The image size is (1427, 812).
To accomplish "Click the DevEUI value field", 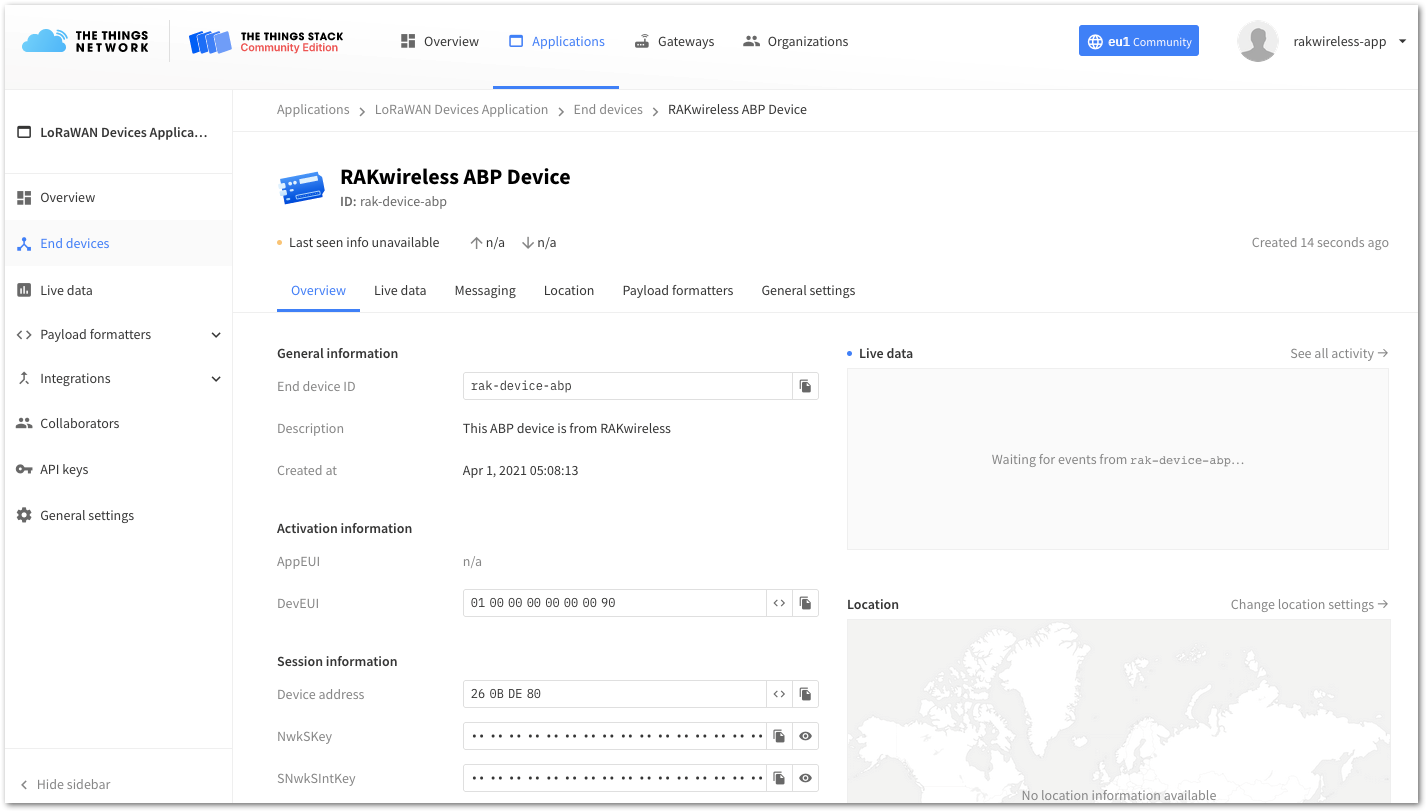I will tap(615, 603).
